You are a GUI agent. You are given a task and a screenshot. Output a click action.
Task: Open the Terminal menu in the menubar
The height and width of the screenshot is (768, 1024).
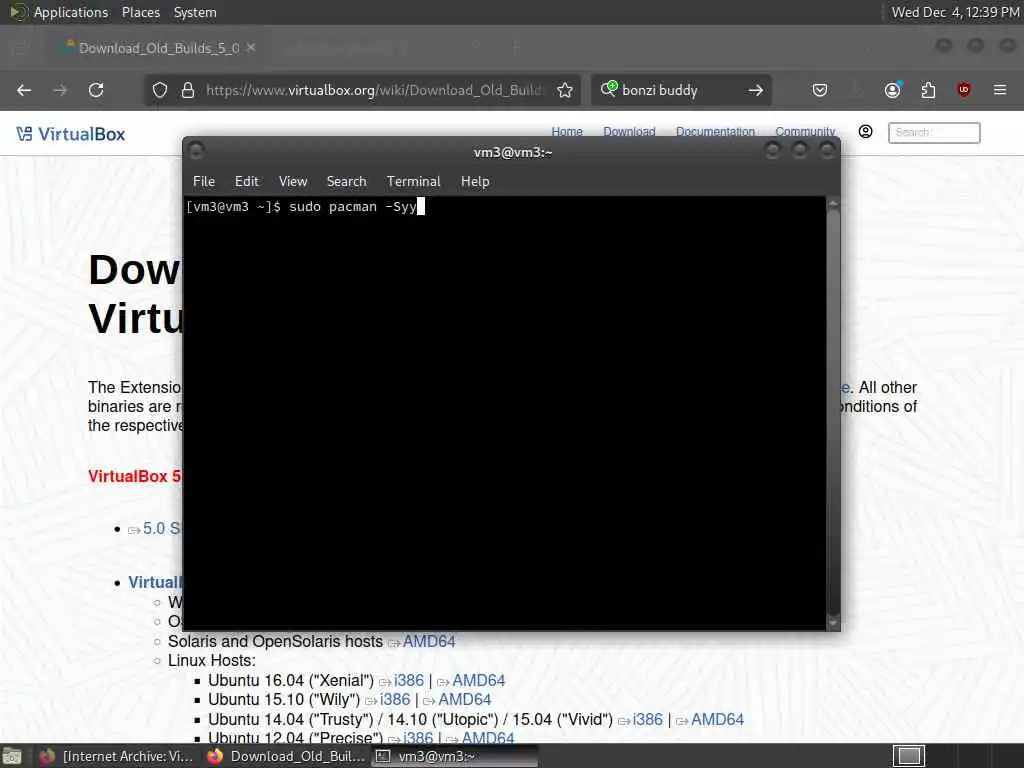click(413, 182)
